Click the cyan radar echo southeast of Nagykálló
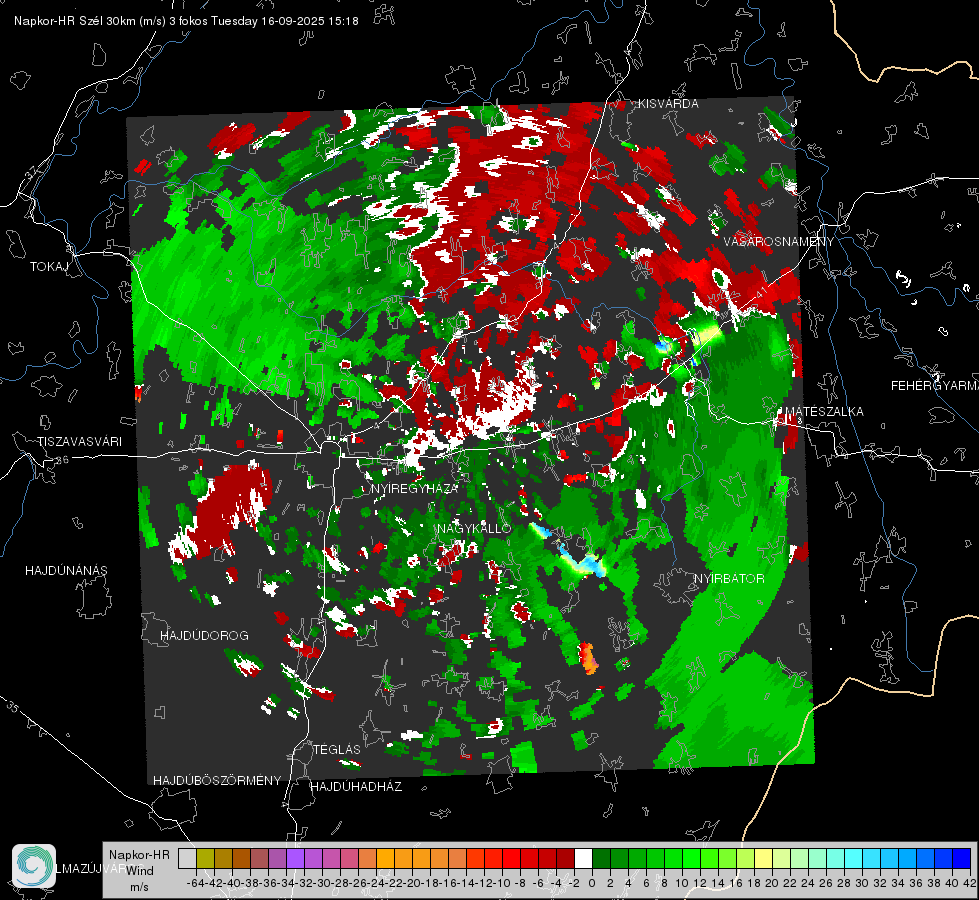The width and height of the screenshot is (979, 900). (x=582, y=560)
